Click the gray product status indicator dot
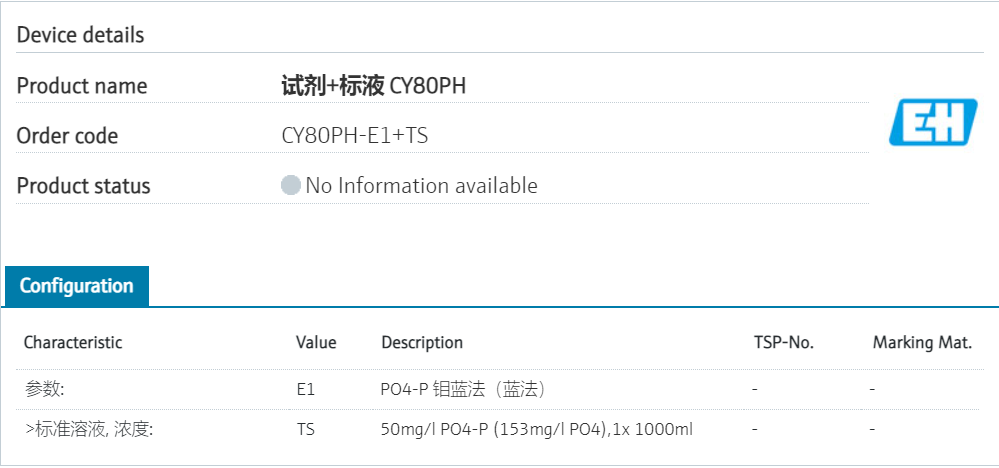This screenshot has height=468, width=999. (291, 186)
